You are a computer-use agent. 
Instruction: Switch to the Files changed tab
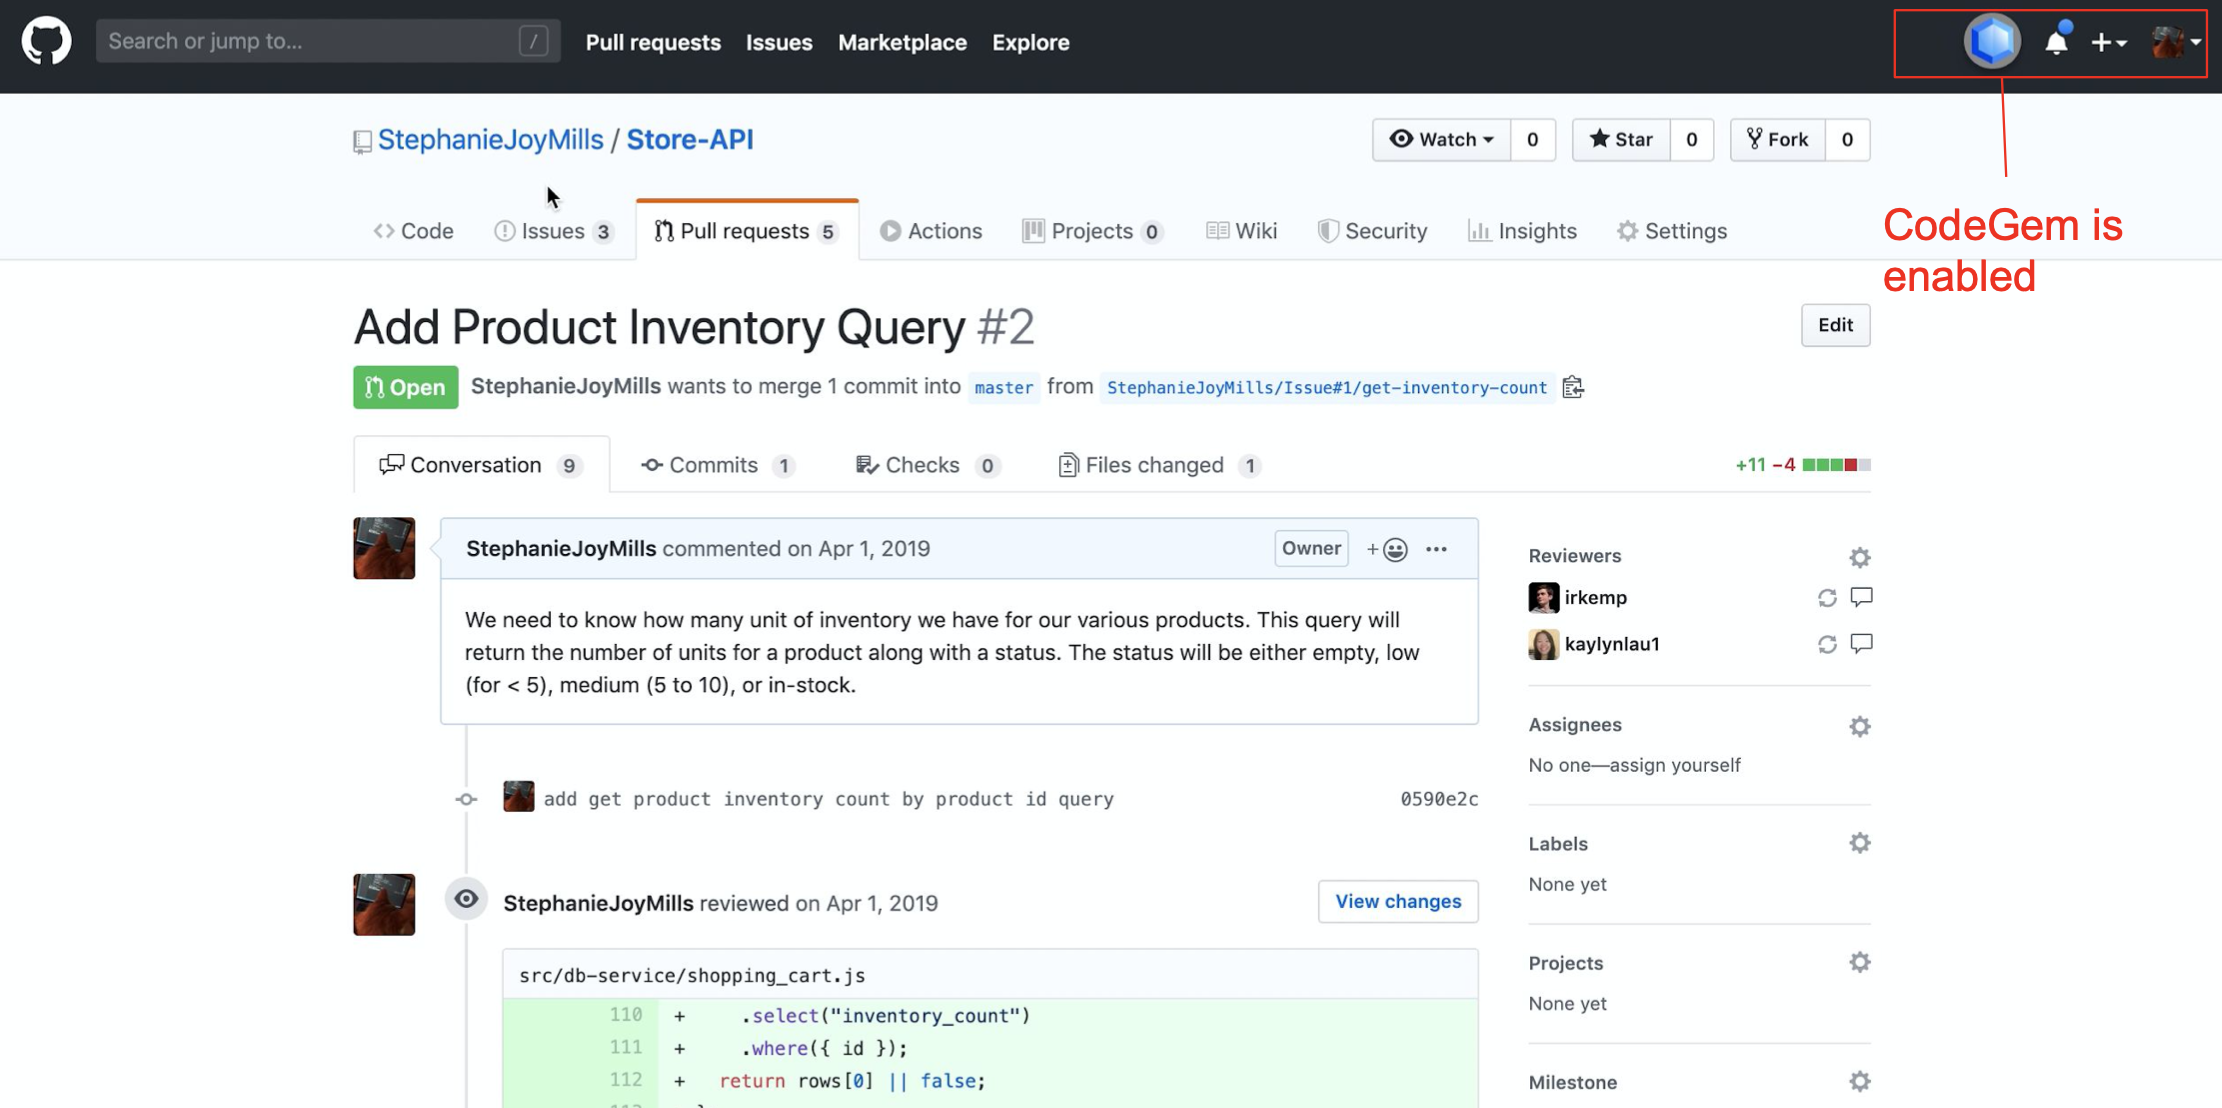coord(1153,465)
